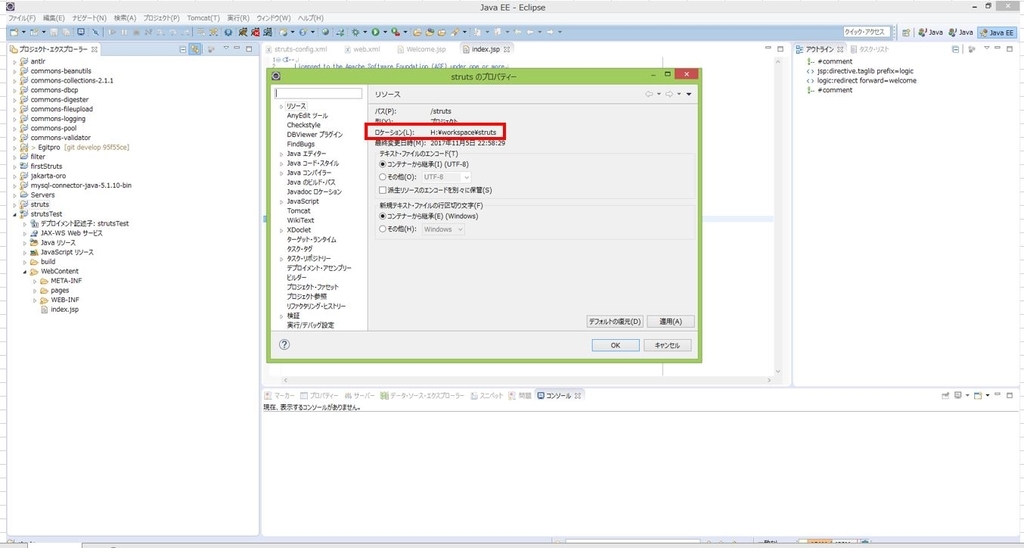Click the index.jsp file icon in tree
The image size is (1024, 548).
[44, 310]
